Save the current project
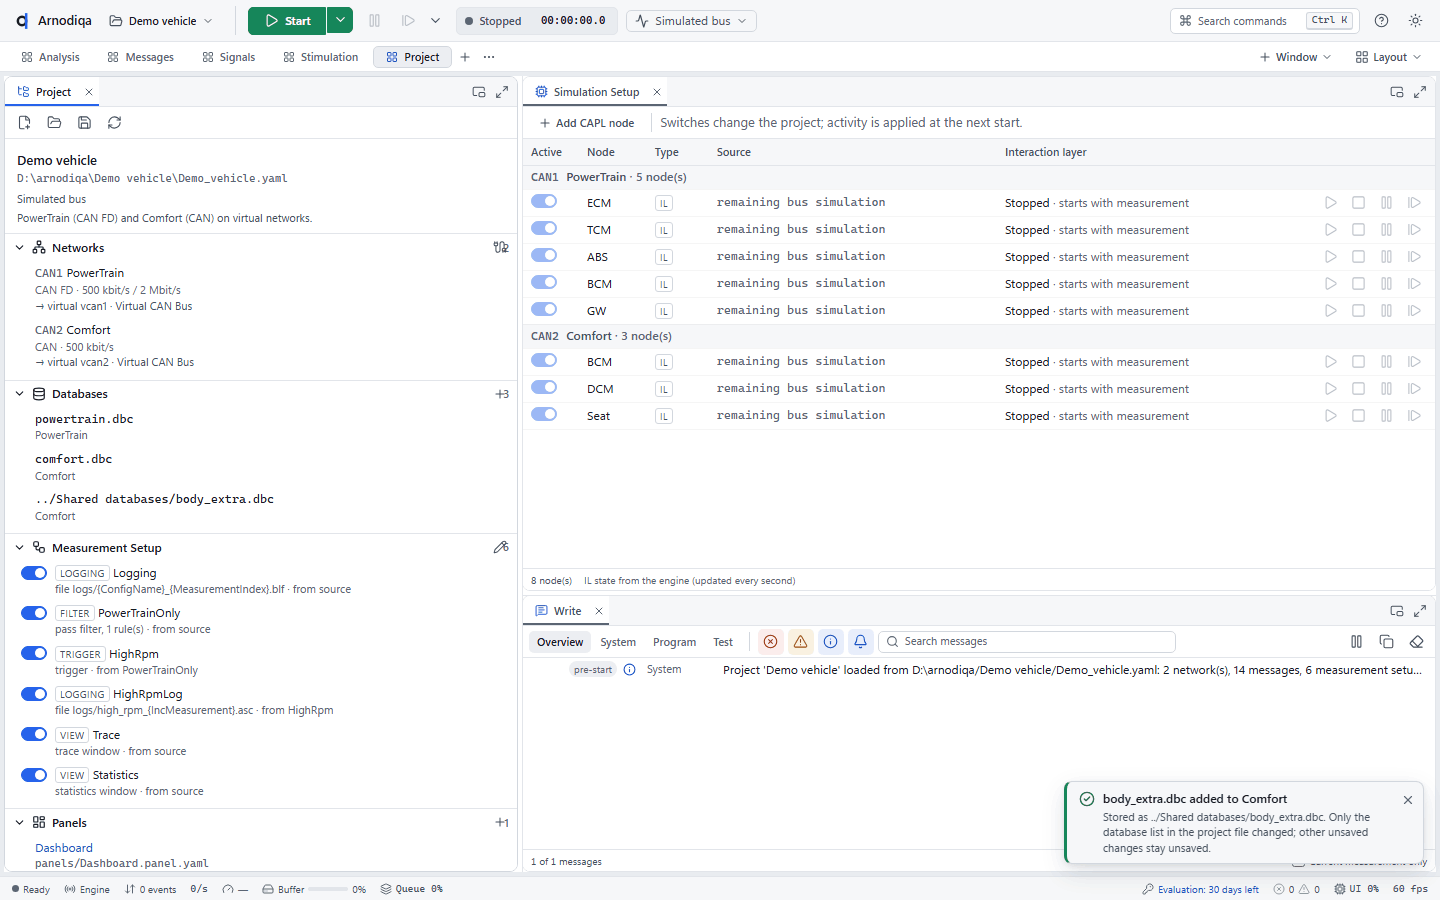This screenshot has height=900, width=1440. point(85,123)
